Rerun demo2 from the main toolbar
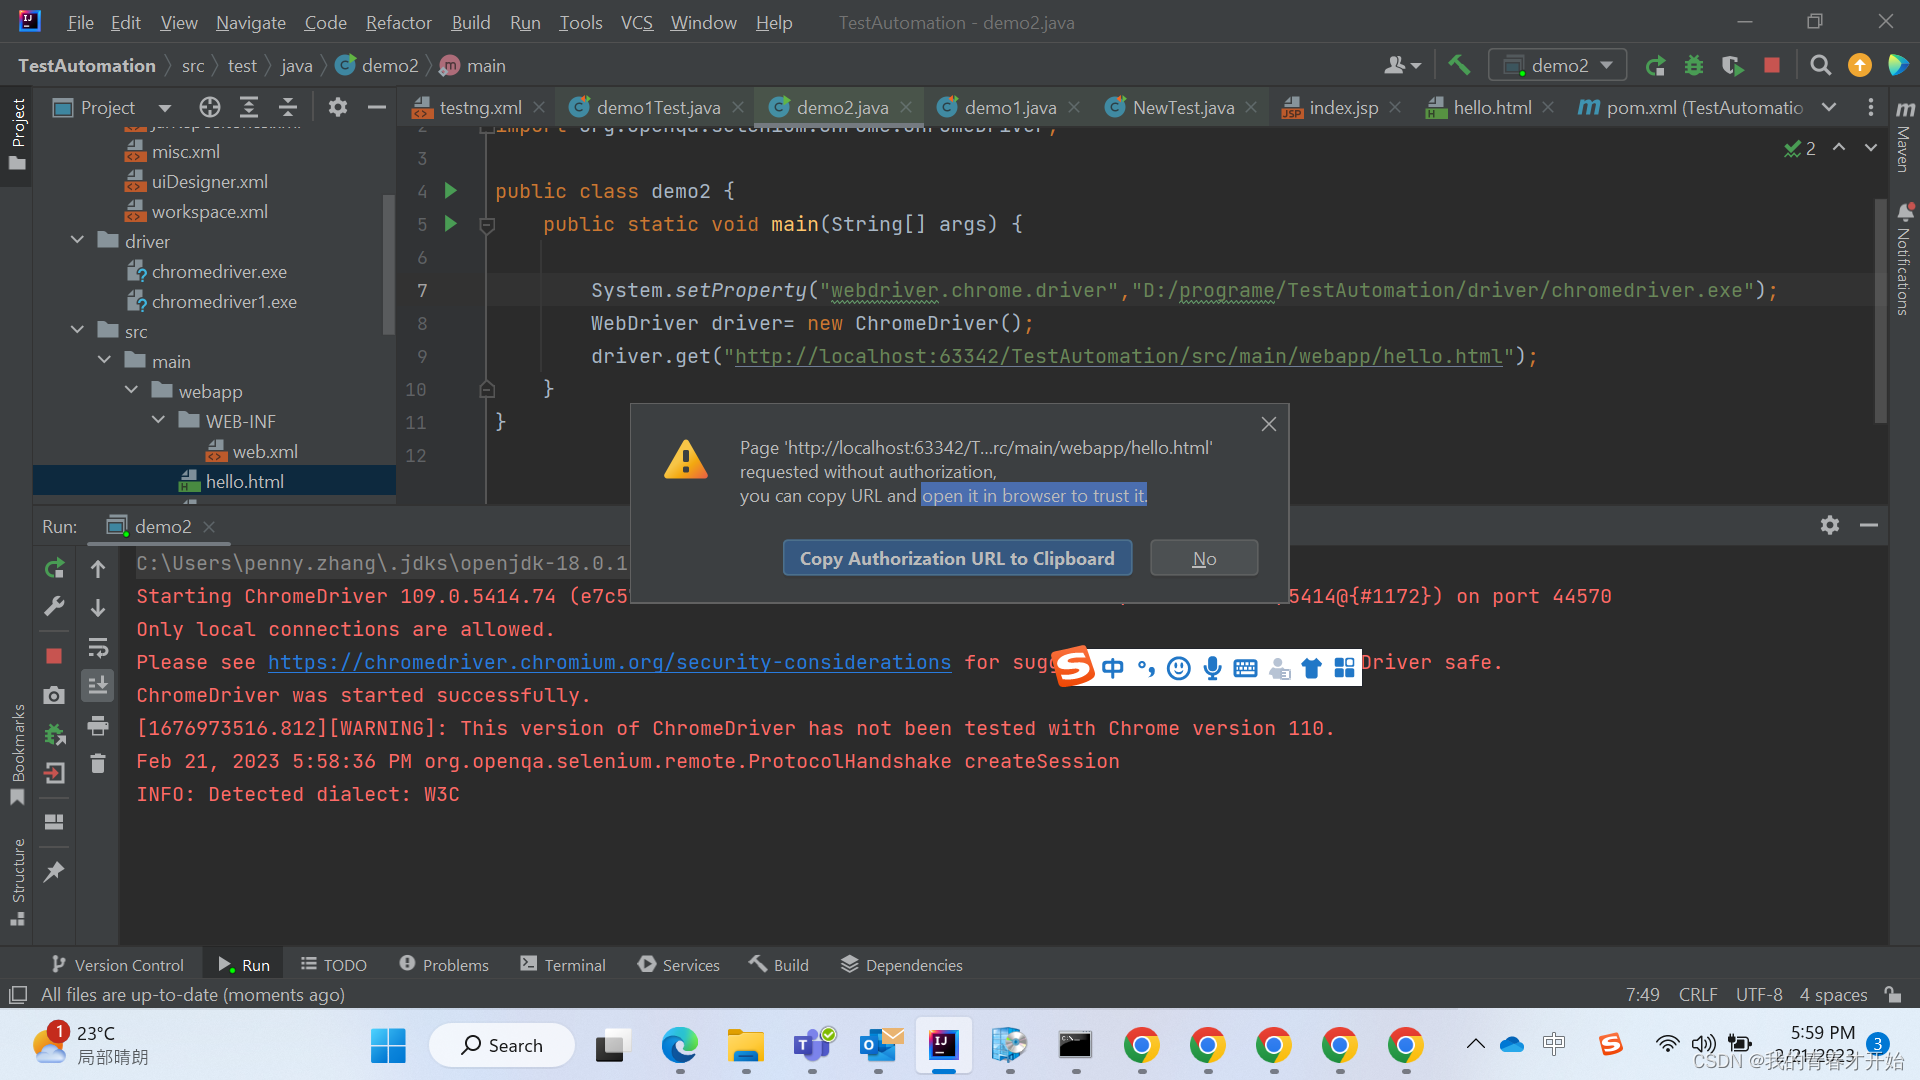 tap(1656, 65)
